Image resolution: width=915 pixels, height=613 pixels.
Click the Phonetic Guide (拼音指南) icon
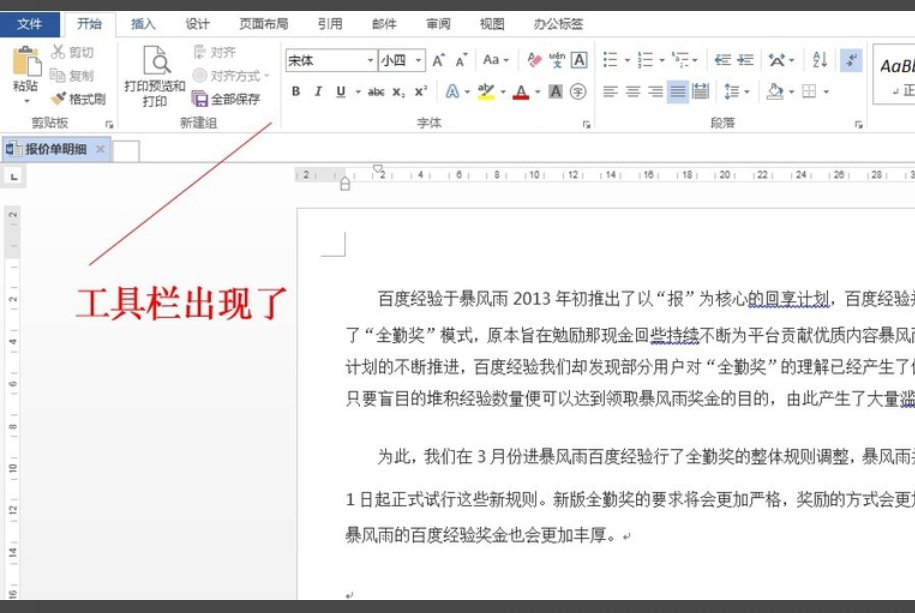point(557,58)
